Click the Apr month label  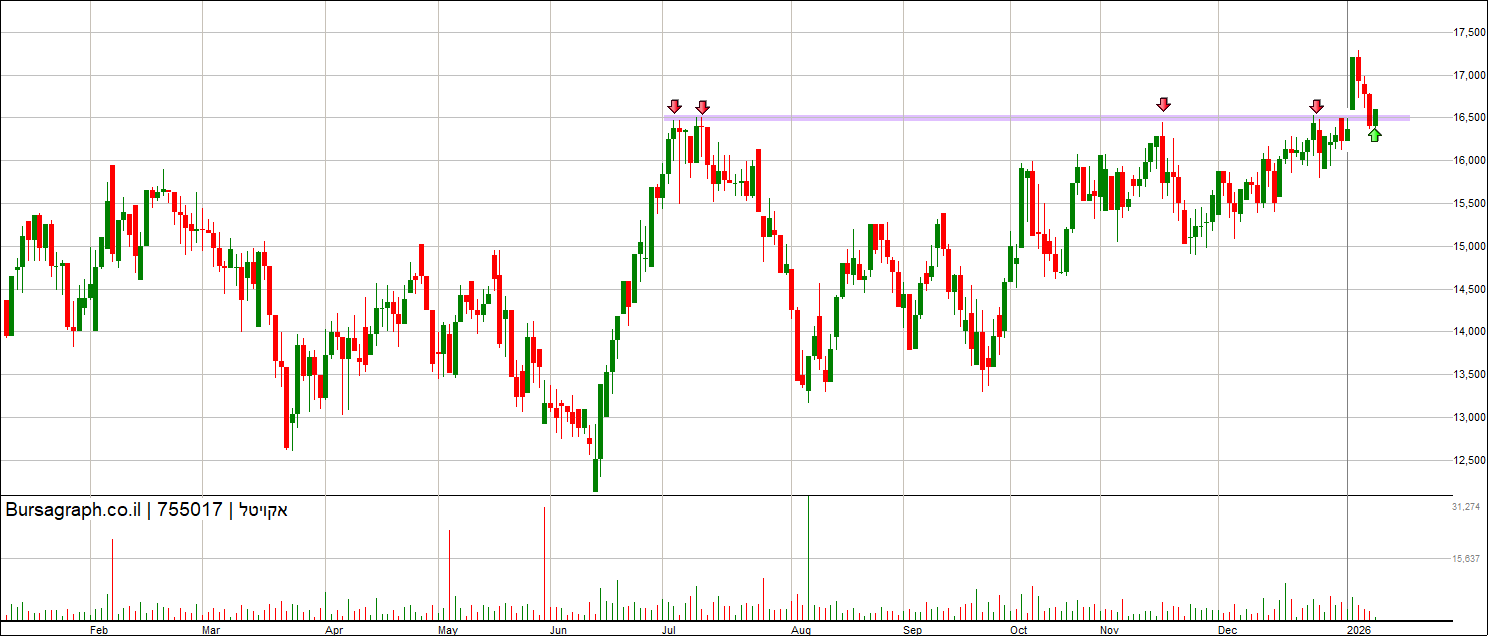[x=334, y=630]
